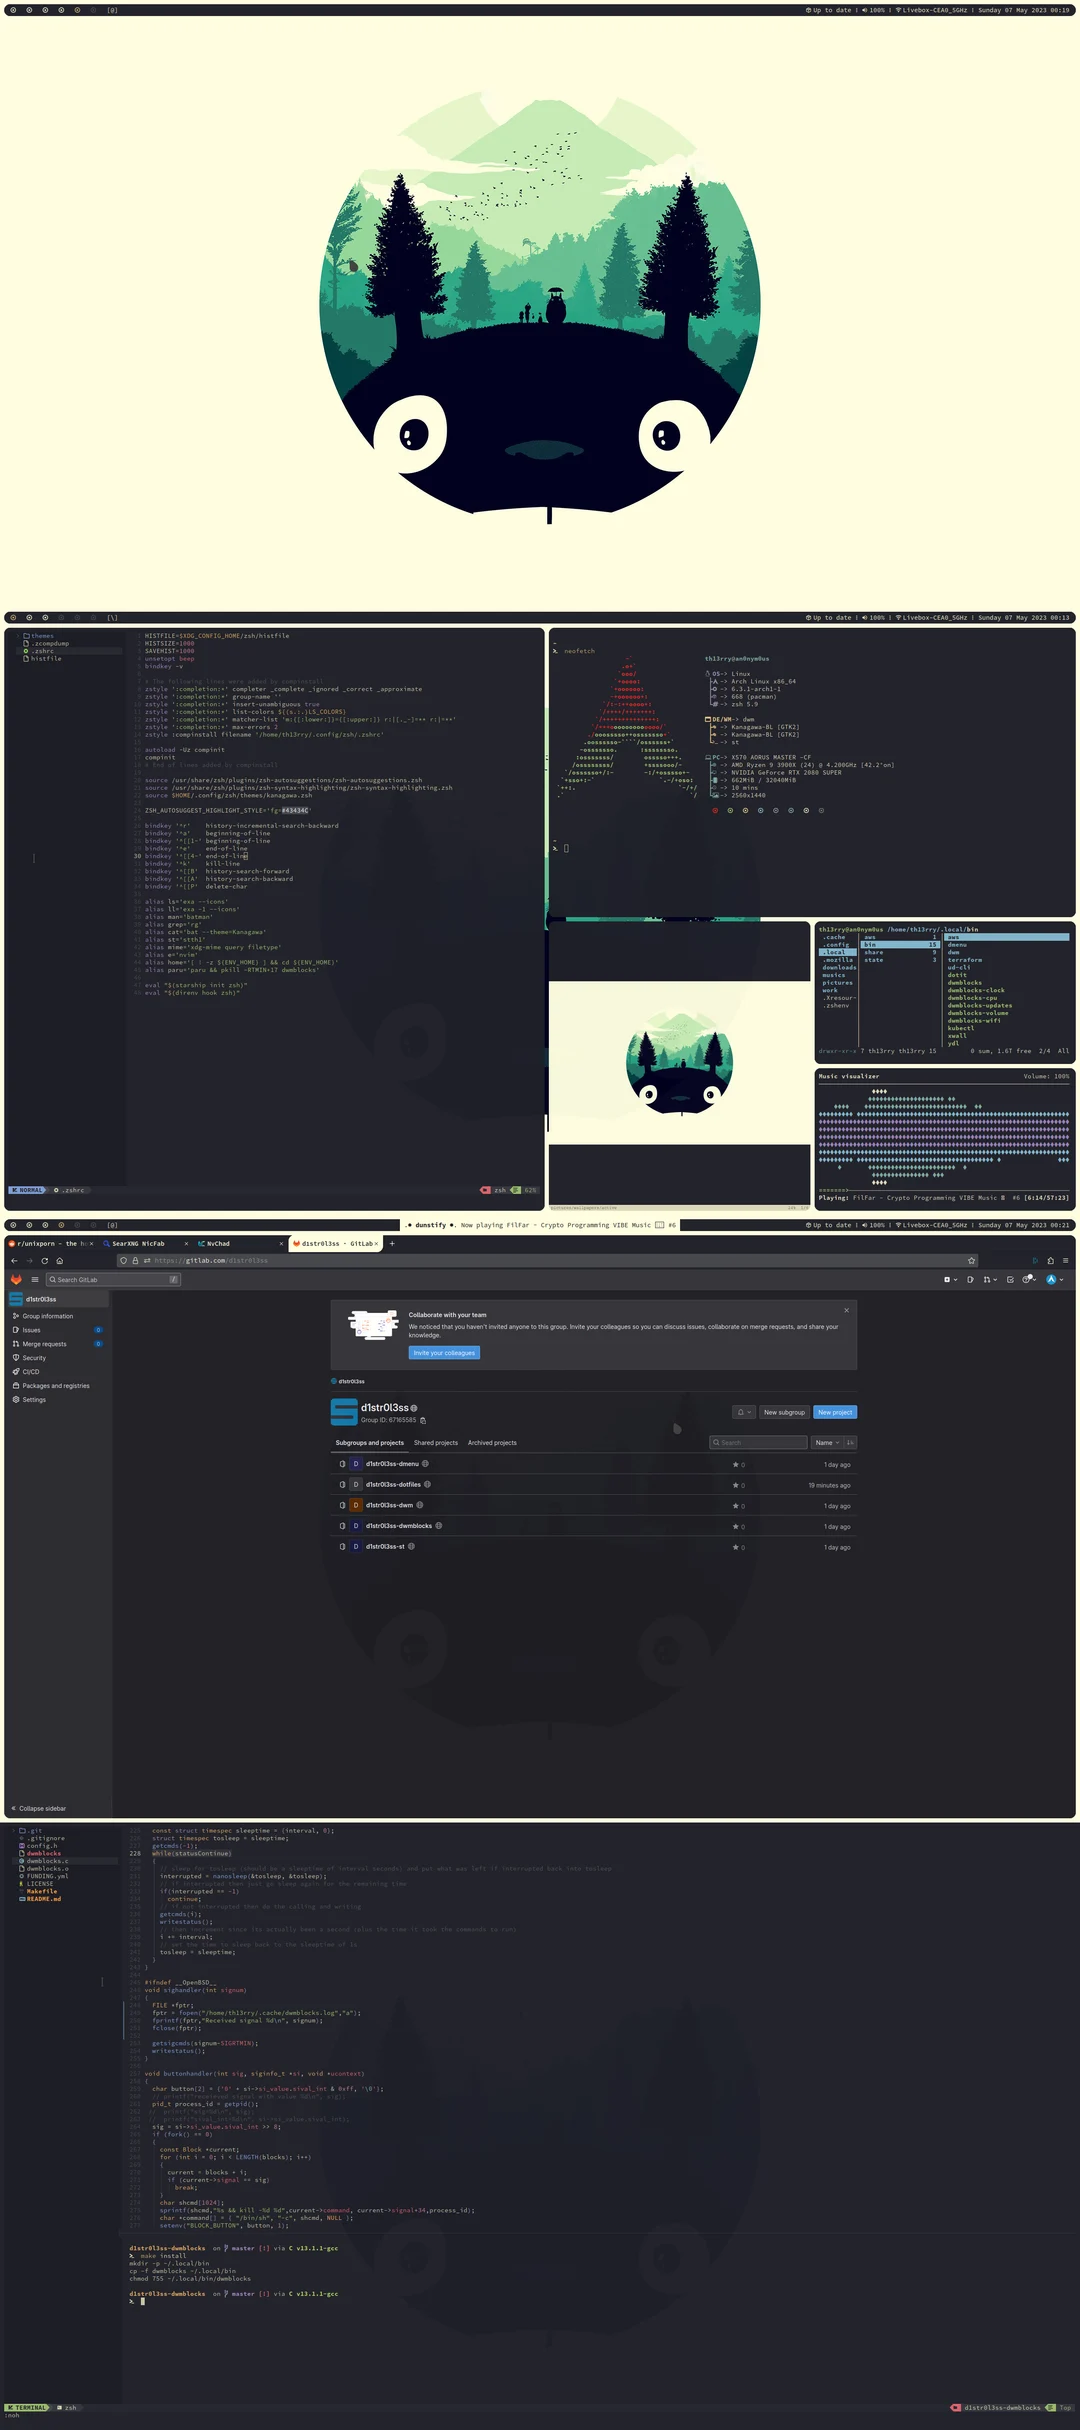This screenshot has height=2430, width=1080.
Task: Open the header to-do list icon
Action: 1010,1279
